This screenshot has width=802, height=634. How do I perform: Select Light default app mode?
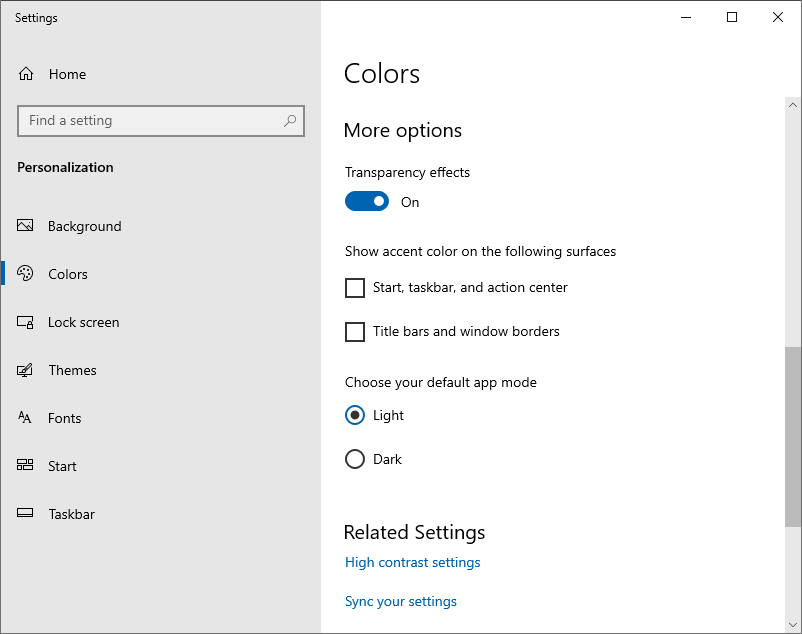click(355, 415)
